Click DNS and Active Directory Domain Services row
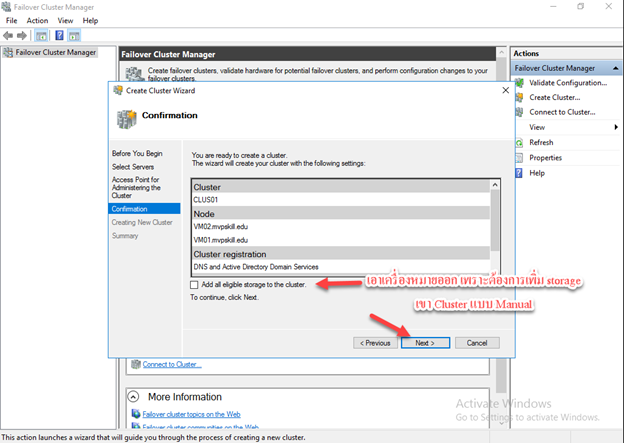Viewport: 624px width, 443px height. (x=341, y=267)
